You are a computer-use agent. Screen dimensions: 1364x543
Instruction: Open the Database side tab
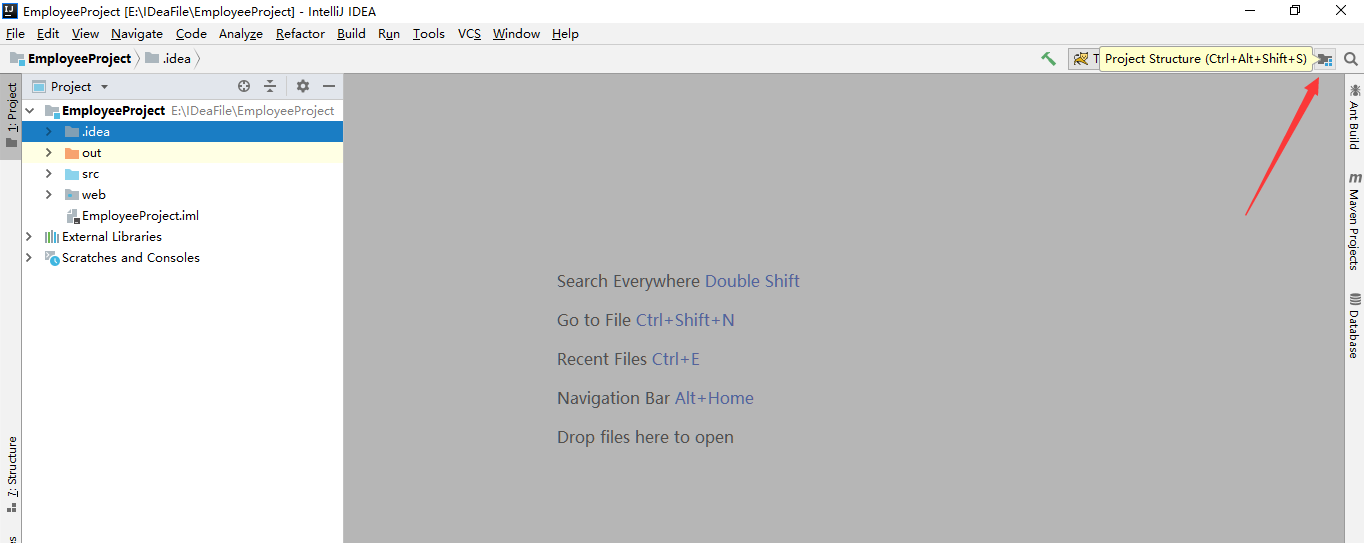point(1354,326)
